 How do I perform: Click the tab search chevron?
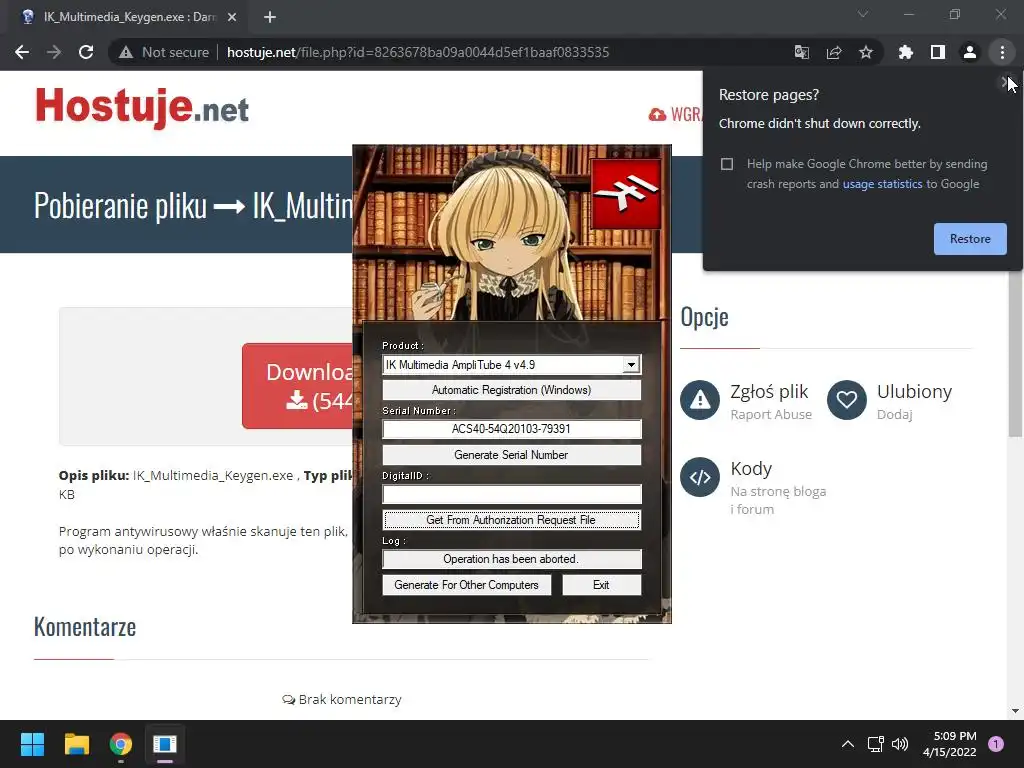(x=863, y=14)
